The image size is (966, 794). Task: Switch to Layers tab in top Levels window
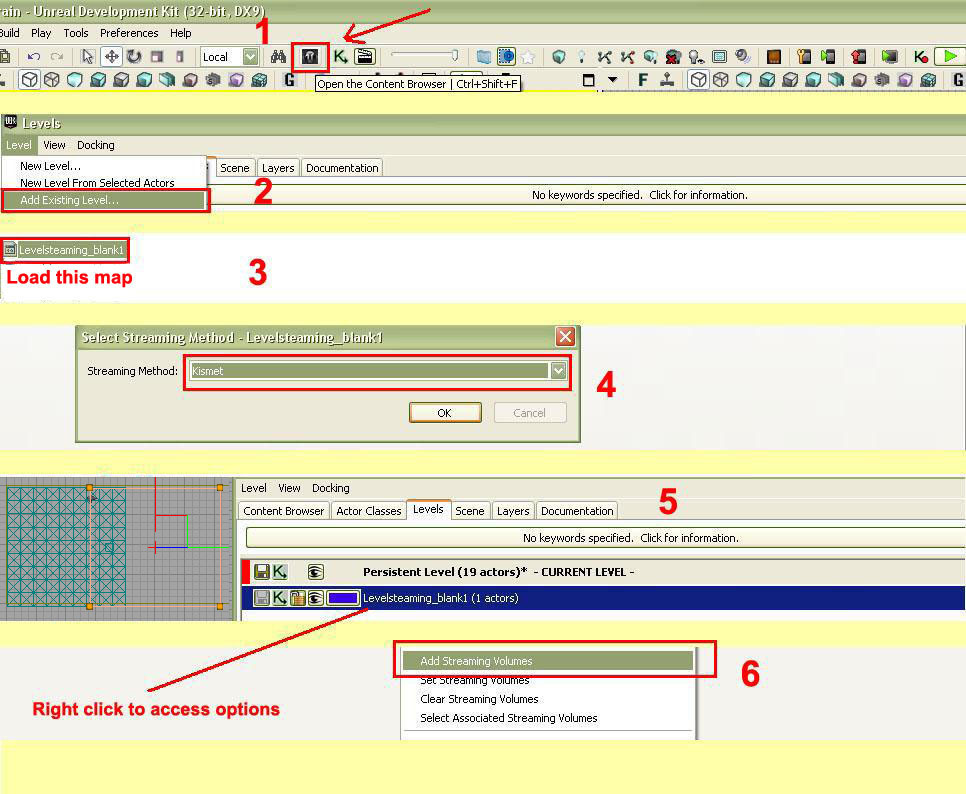pos(278,168)
